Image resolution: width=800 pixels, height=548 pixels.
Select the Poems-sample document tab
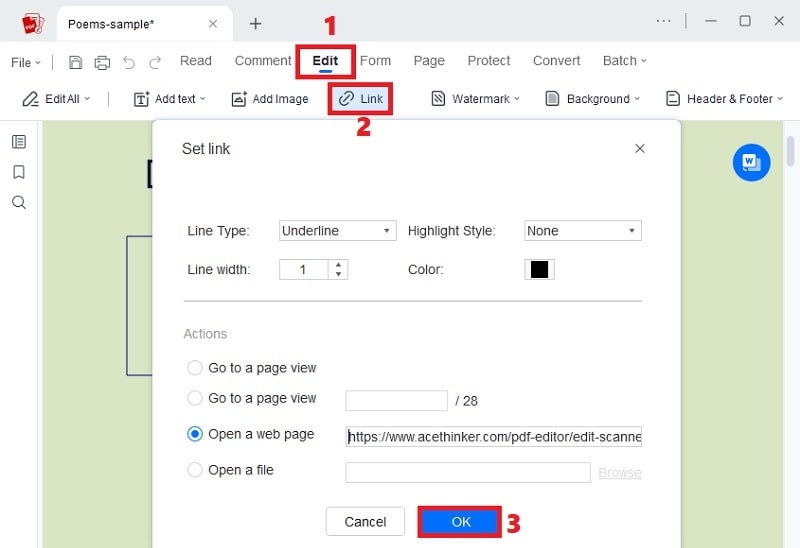[144, 24]
